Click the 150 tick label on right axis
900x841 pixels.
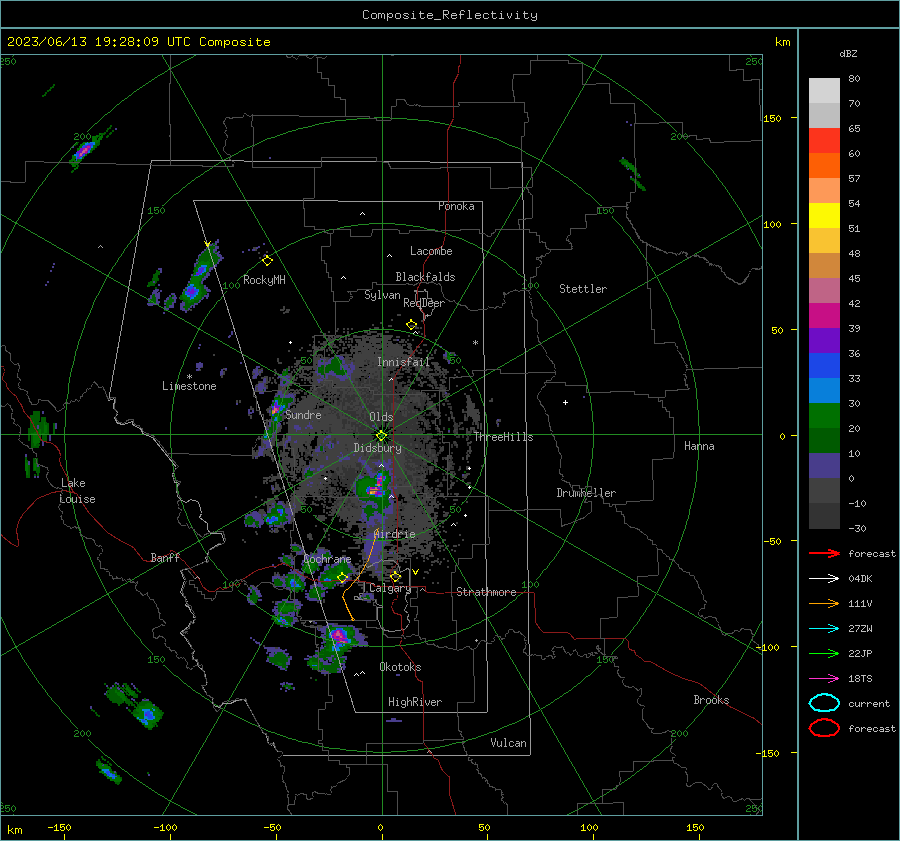pyautogui.click(x=772, y=118)
